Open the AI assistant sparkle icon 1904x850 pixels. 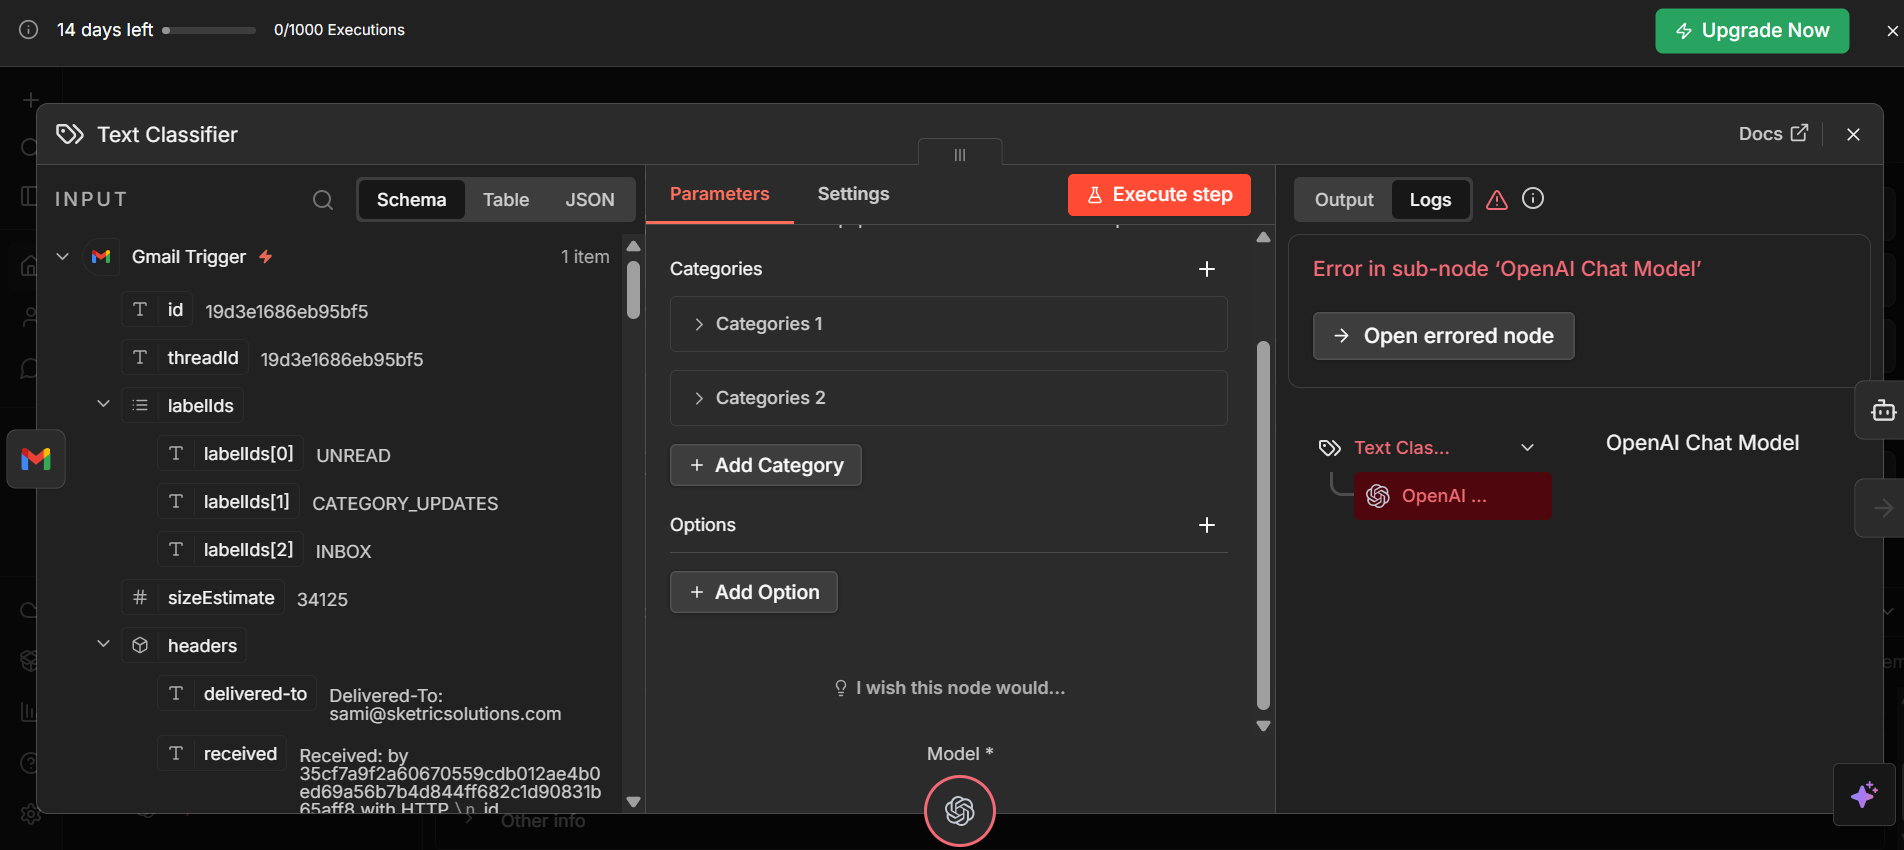point(1863,795)
